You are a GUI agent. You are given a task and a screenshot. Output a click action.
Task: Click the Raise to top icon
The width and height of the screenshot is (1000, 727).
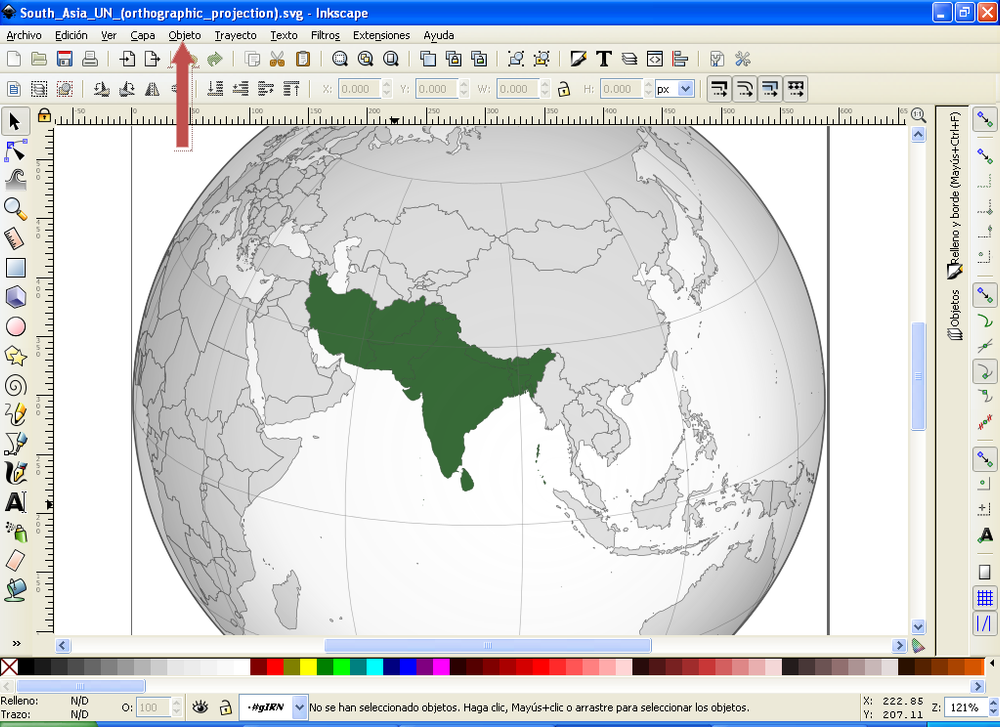click(x=291, y=89)
